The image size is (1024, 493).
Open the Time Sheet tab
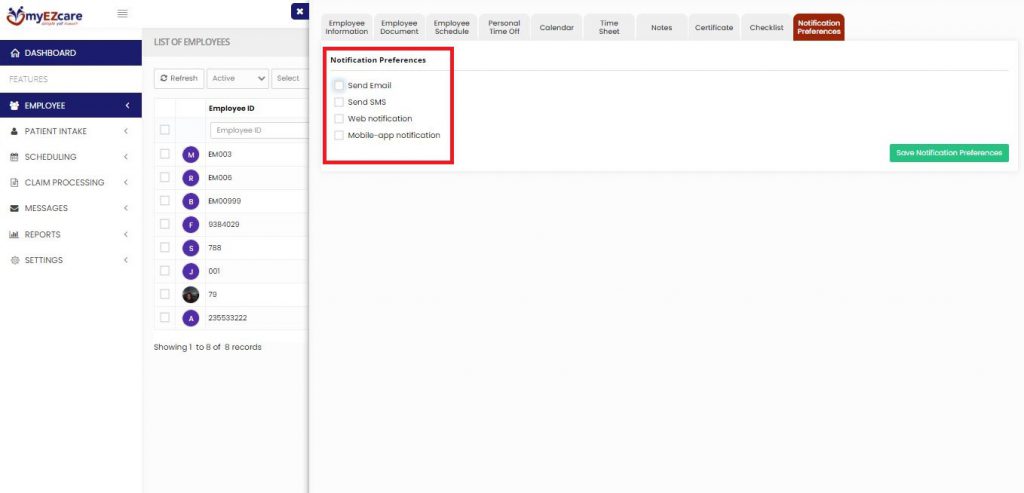coord(609,27)
